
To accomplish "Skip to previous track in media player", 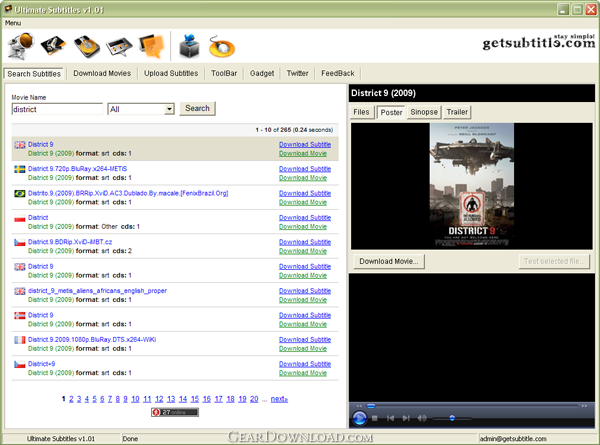I will [x=390, y=418].
